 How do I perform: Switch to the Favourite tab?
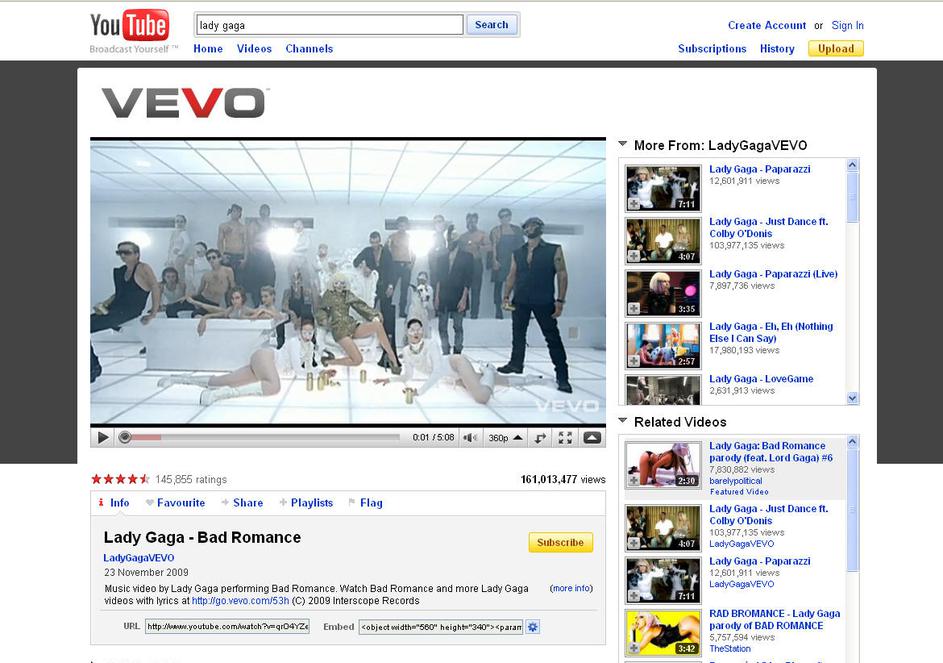click(x=175, y=503)
